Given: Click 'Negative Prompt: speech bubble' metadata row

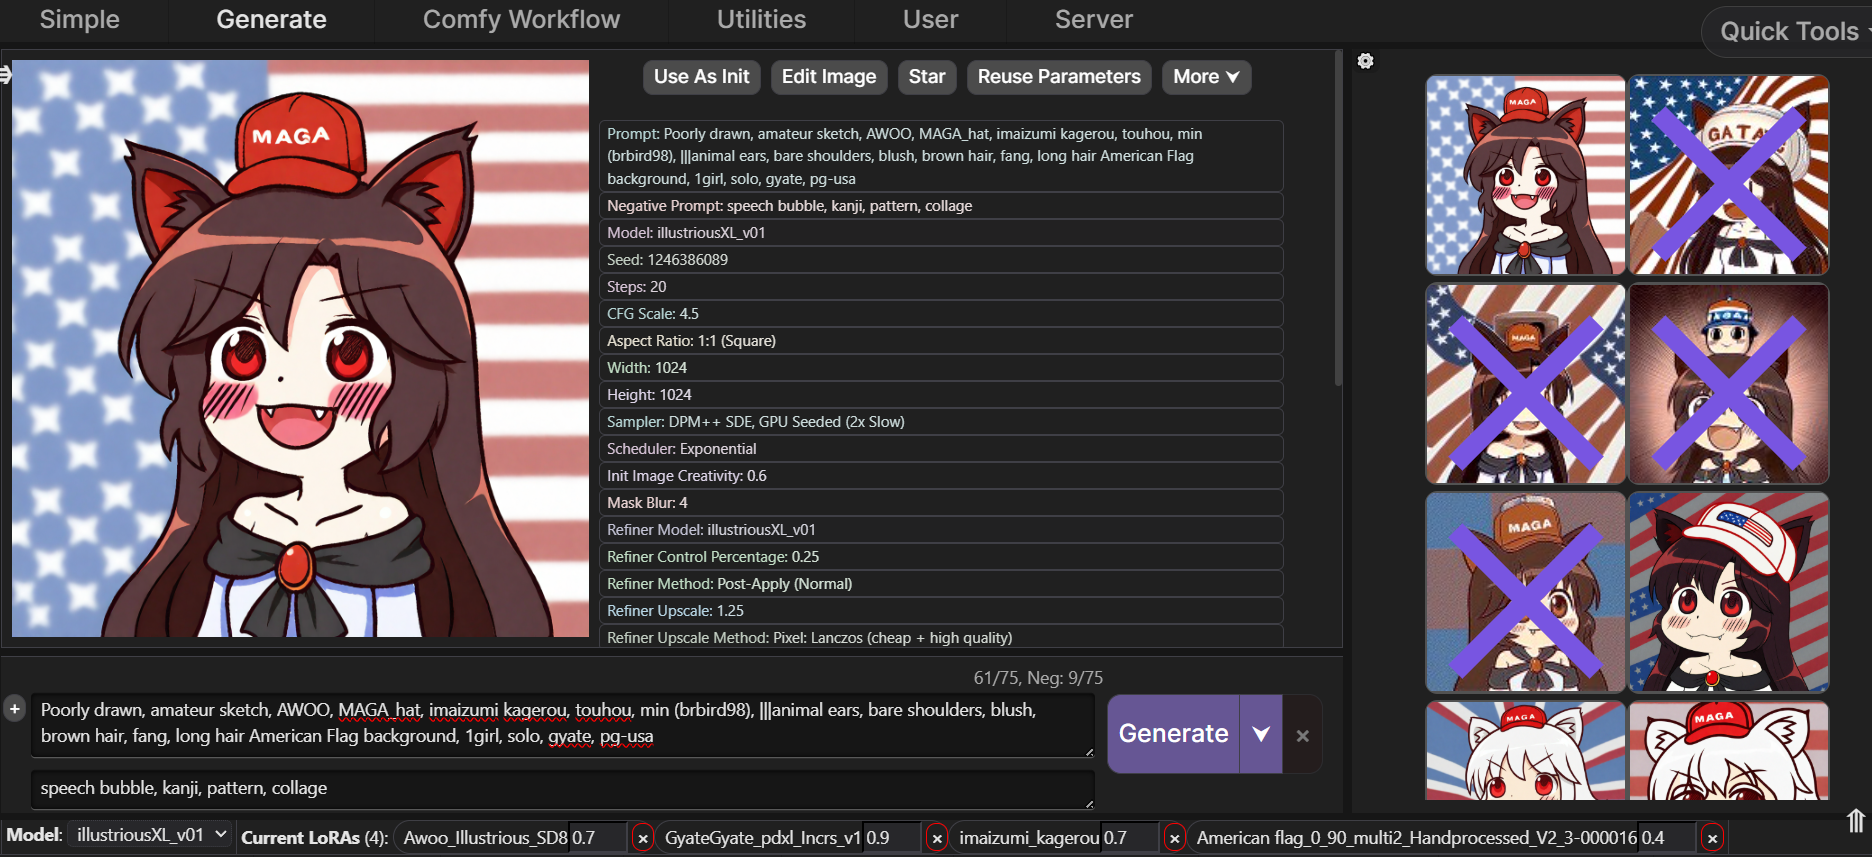Looking at the screenshot, I should point(941,206).
